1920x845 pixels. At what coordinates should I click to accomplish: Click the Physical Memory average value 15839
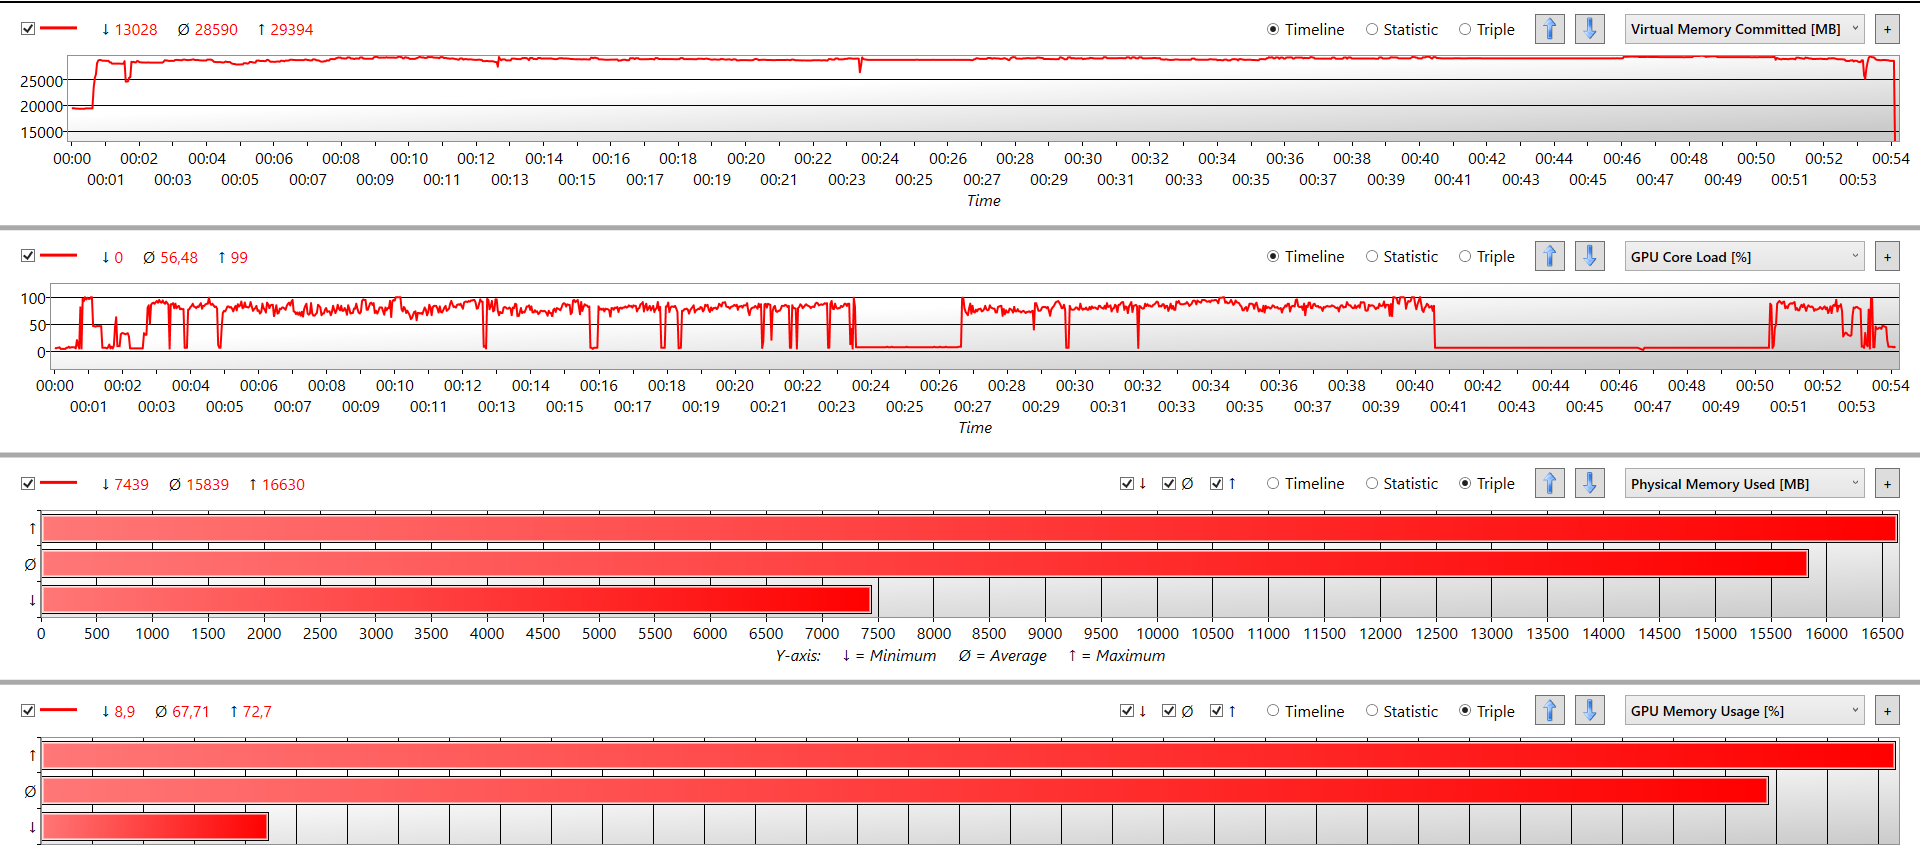click(208, 484)
